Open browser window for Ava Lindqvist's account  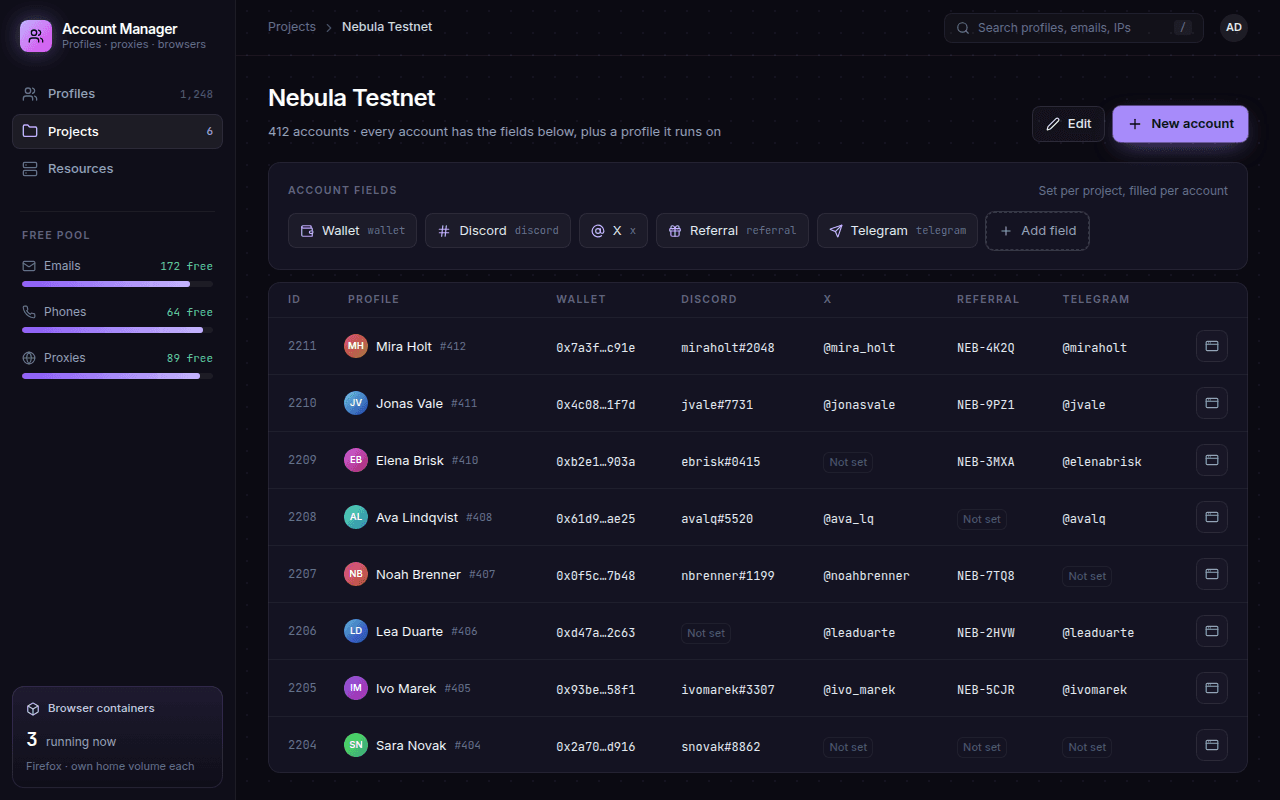[x=1212, y=517]
